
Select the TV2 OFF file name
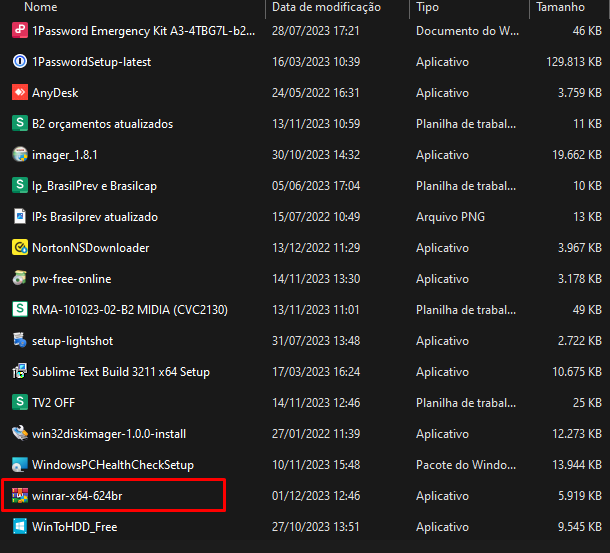53,403
